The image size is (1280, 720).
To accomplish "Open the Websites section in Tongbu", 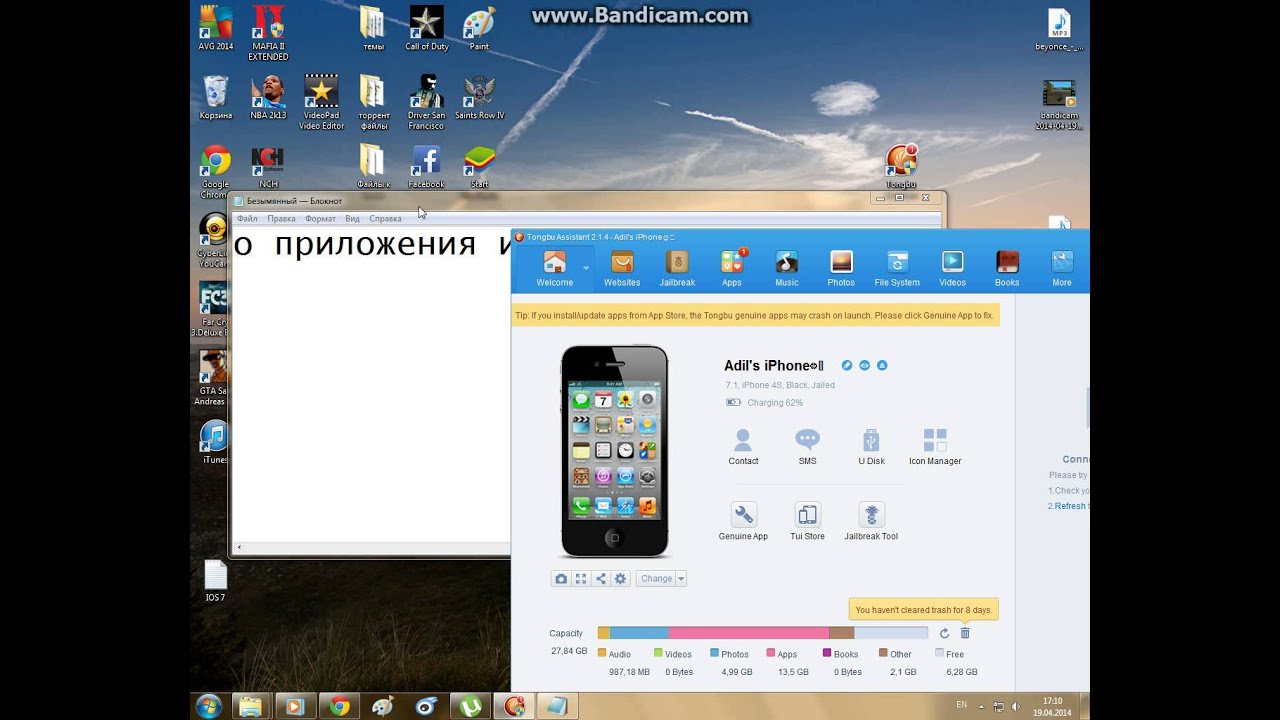I will coord(622,268).
